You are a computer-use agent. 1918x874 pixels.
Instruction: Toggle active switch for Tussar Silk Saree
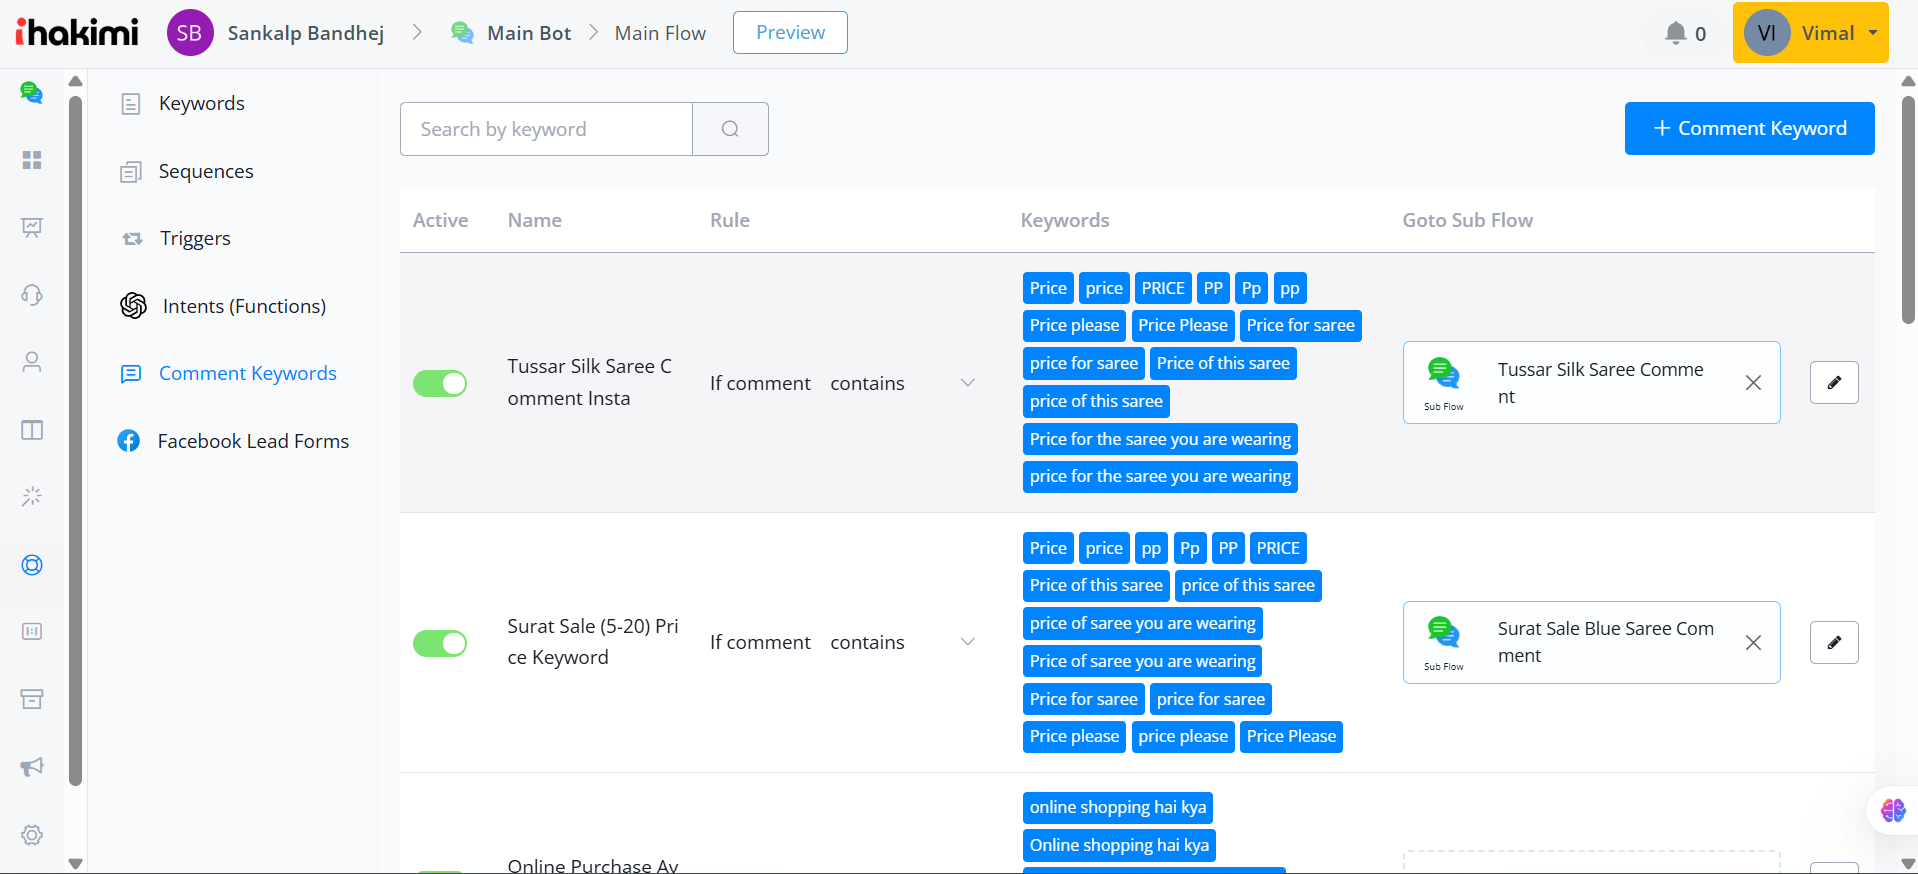(x=440, y=383)
